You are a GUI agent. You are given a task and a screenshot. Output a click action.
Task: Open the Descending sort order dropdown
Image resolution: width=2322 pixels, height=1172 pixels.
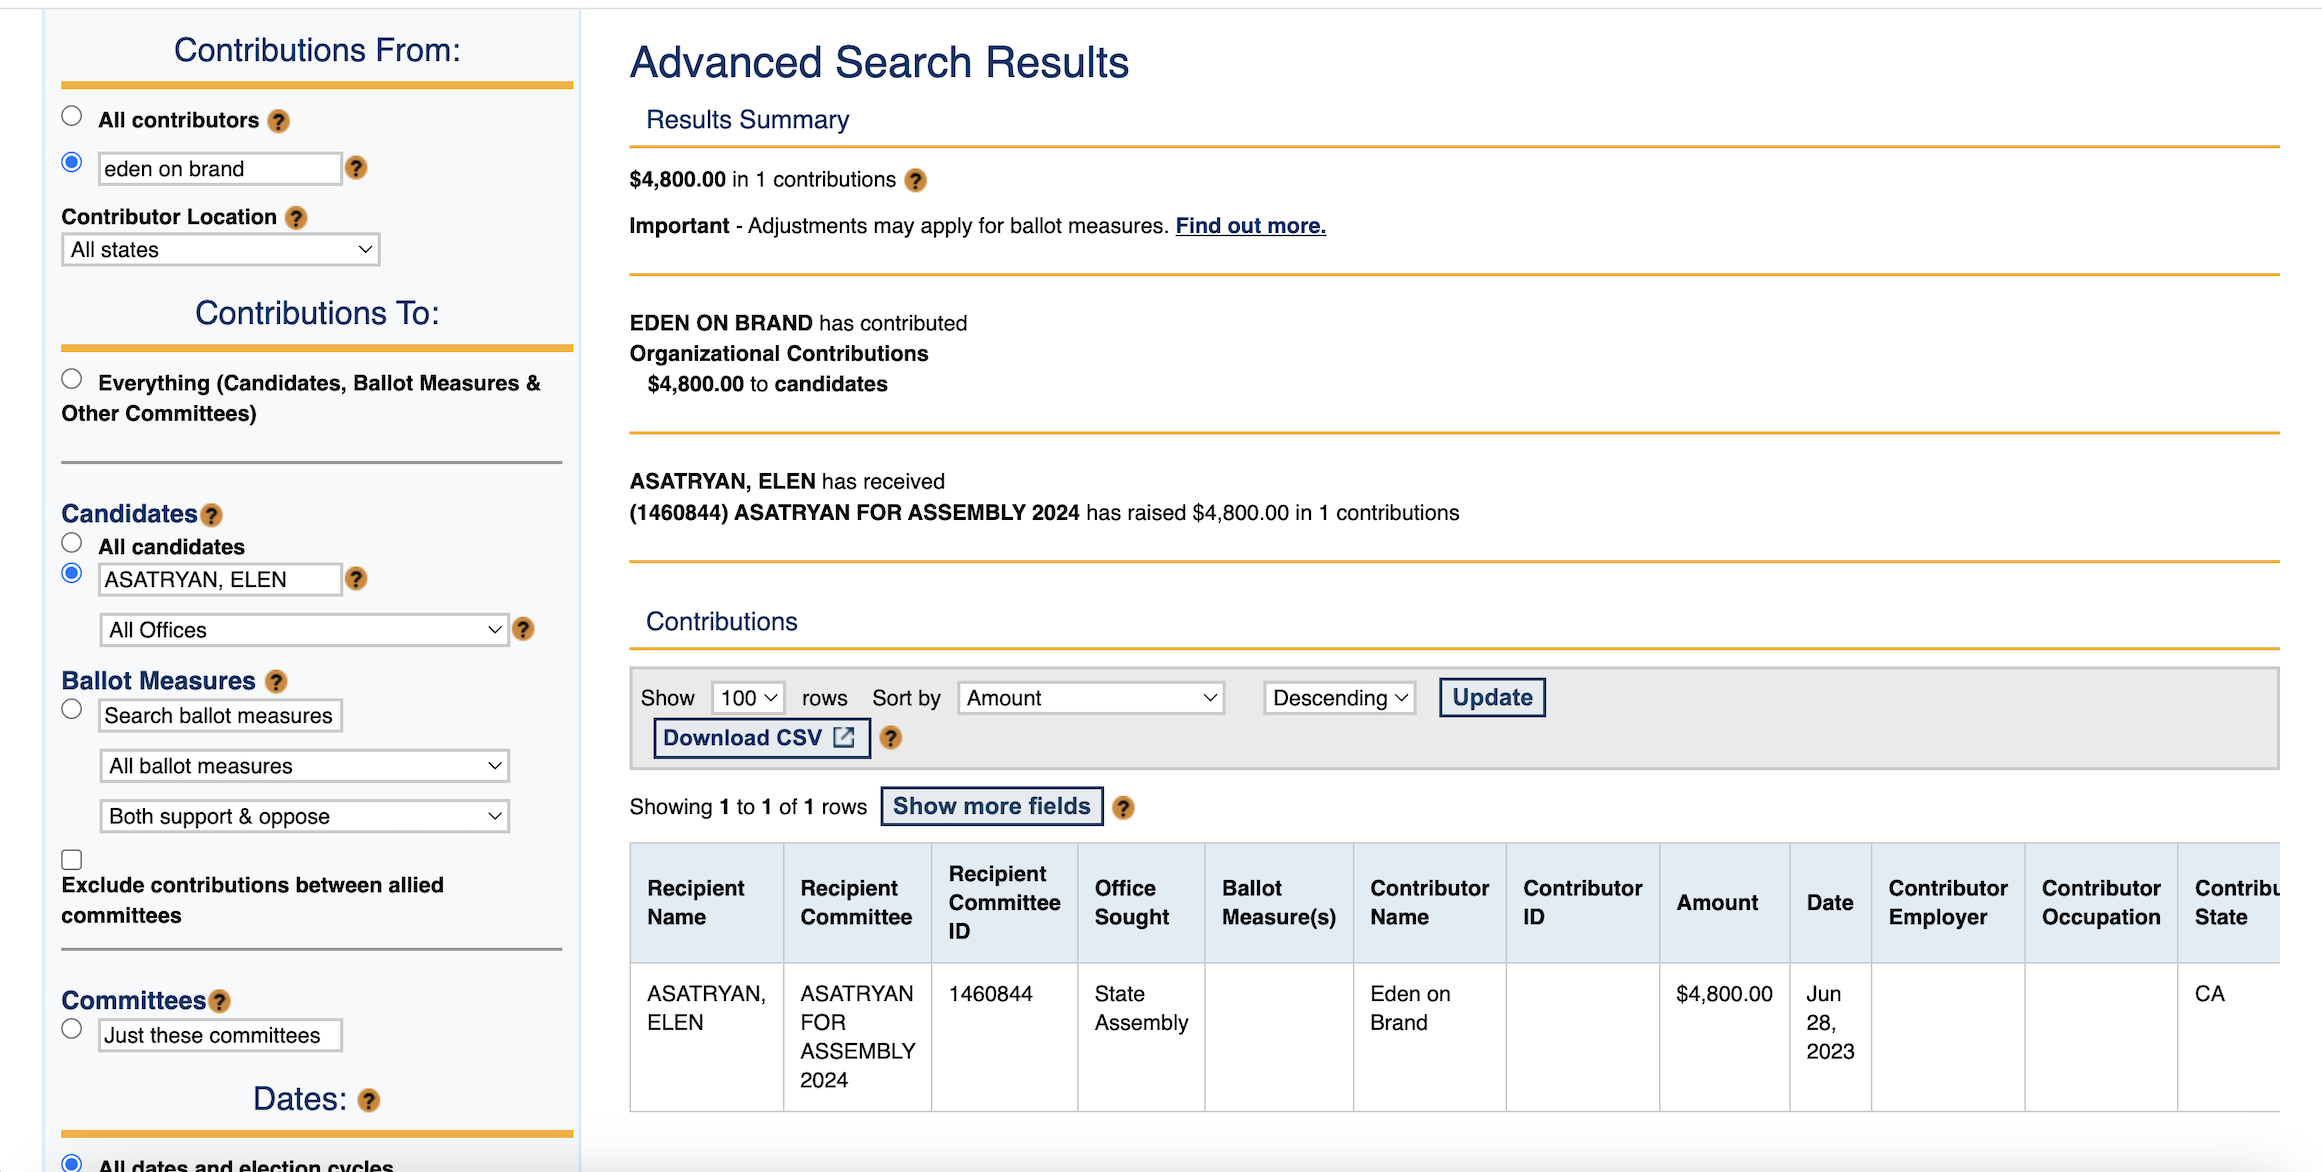click(x=1339, y=698)
